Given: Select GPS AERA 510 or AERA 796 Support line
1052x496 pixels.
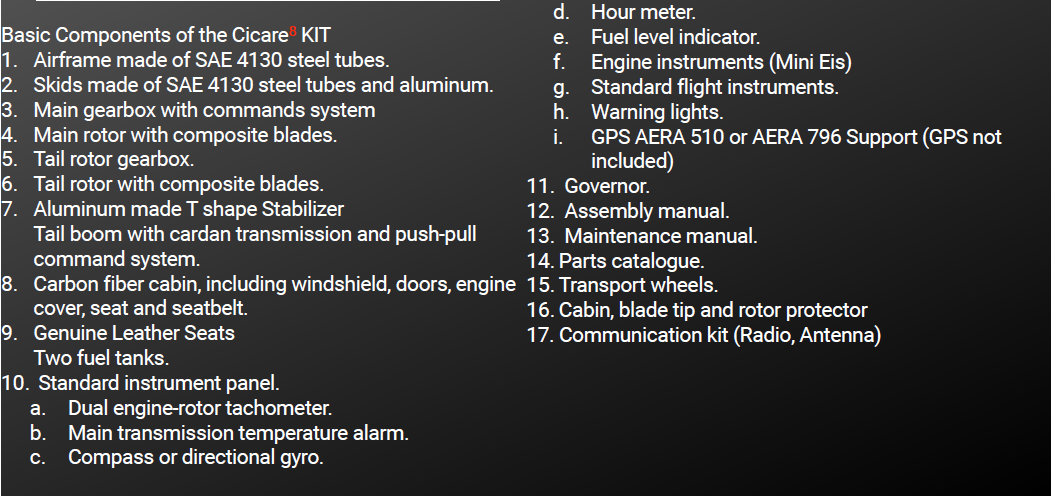Looking at the screenshot, I should [796, 149].
